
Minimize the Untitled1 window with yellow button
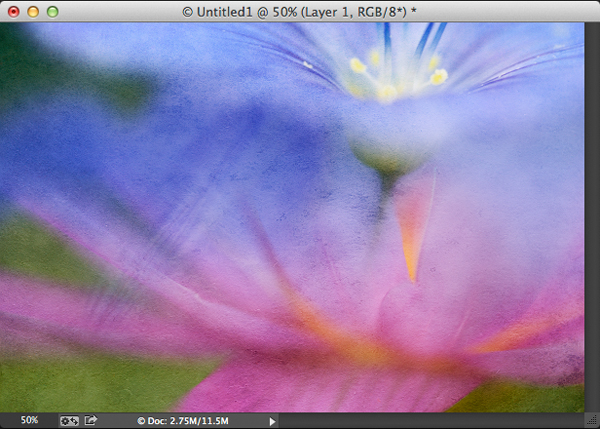(33, 12)
